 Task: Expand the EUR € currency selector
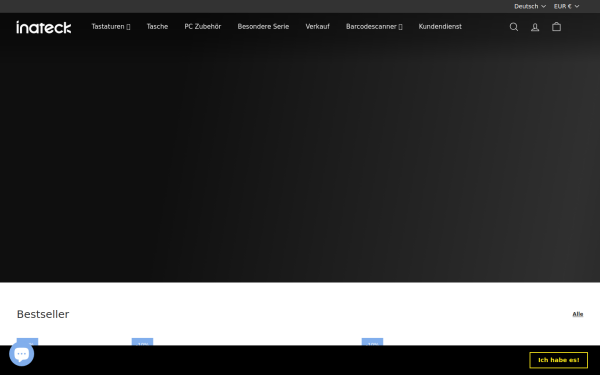coord(566,7)
